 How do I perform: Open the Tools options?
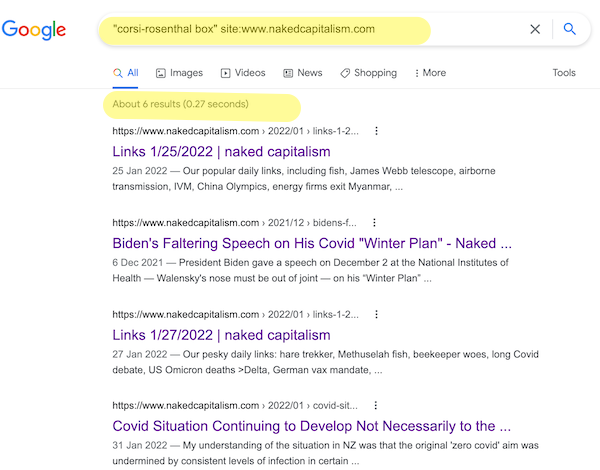pyautogui.click(x=564, y=73)
